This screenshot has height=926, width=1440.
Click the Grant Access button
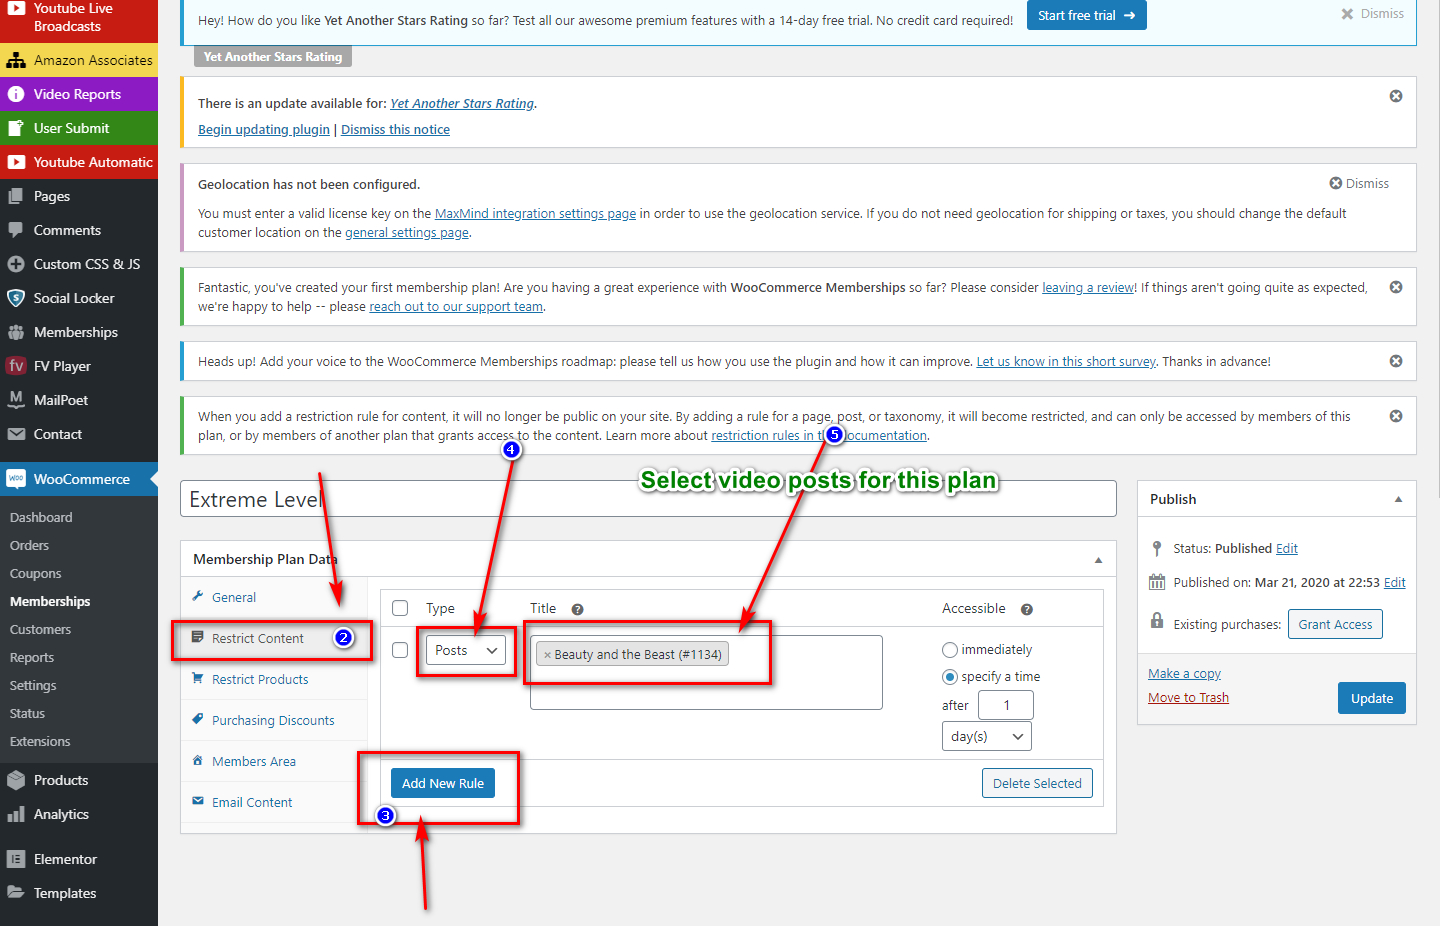1334,624
